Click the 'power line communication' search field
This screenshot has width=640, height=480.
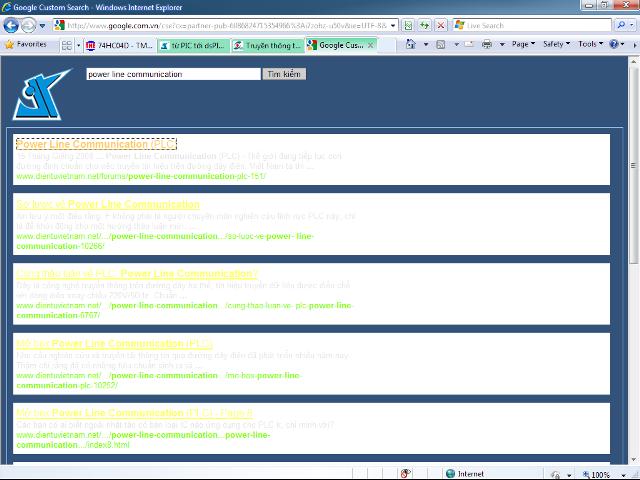[173, 74]
